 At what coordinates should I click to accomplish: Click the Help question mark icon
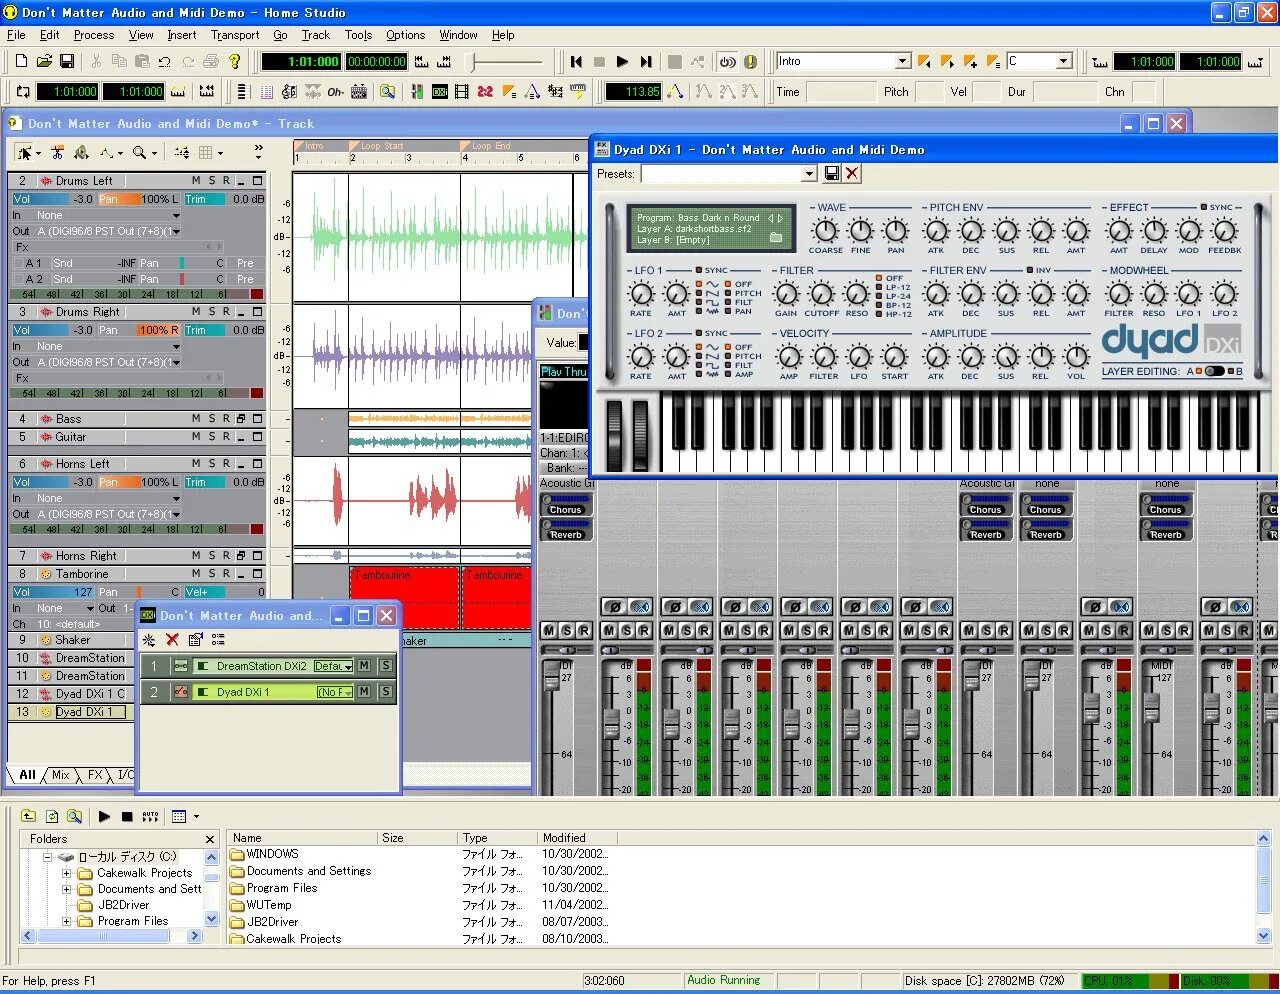pyautogui.click(x=235, y=61)
